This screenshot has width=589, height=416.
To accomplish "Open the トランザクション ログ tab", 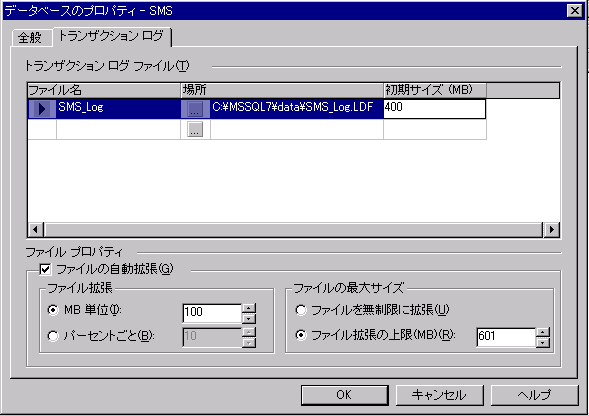I will point(111,36).
